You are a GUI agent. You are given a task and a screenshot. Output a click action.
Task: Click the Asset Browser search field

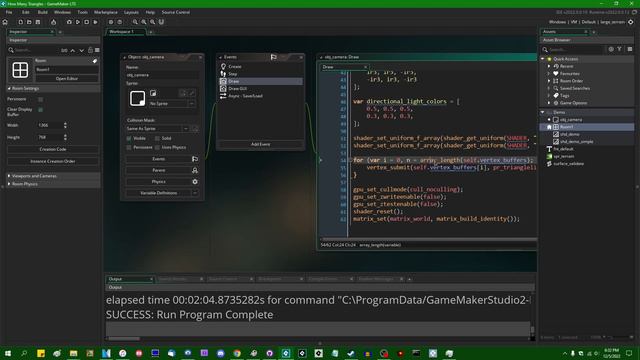coord(576,49)
